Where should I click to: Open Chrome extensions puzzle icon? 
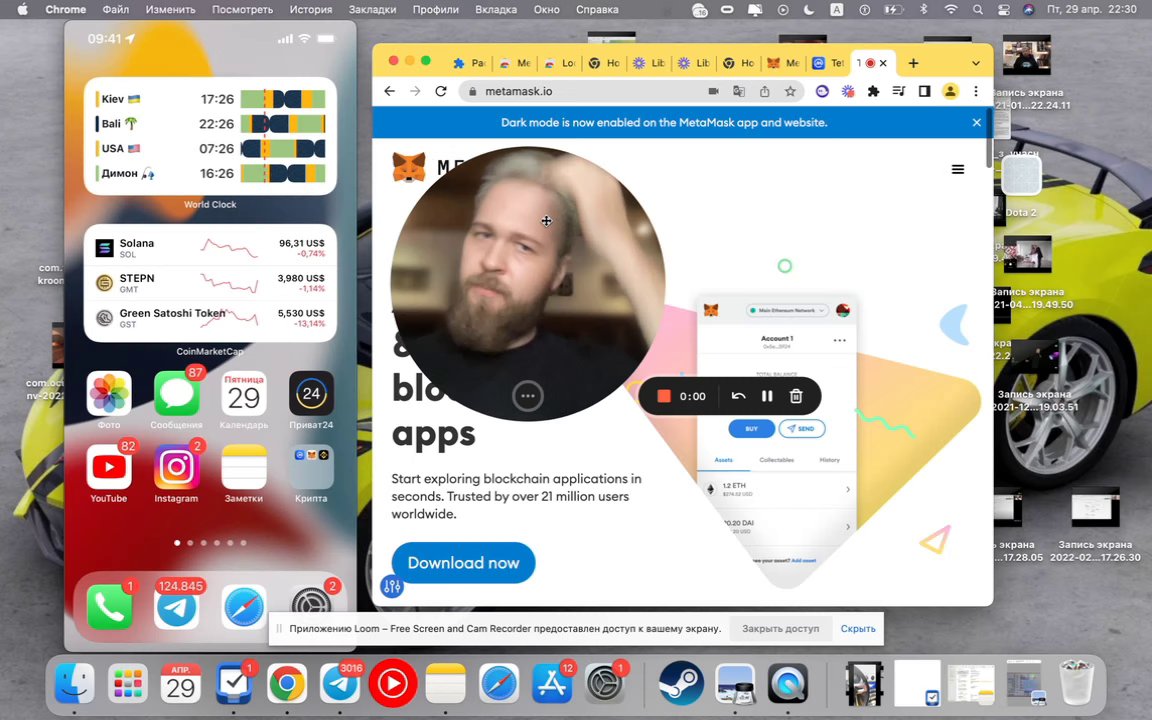point(873,91)
